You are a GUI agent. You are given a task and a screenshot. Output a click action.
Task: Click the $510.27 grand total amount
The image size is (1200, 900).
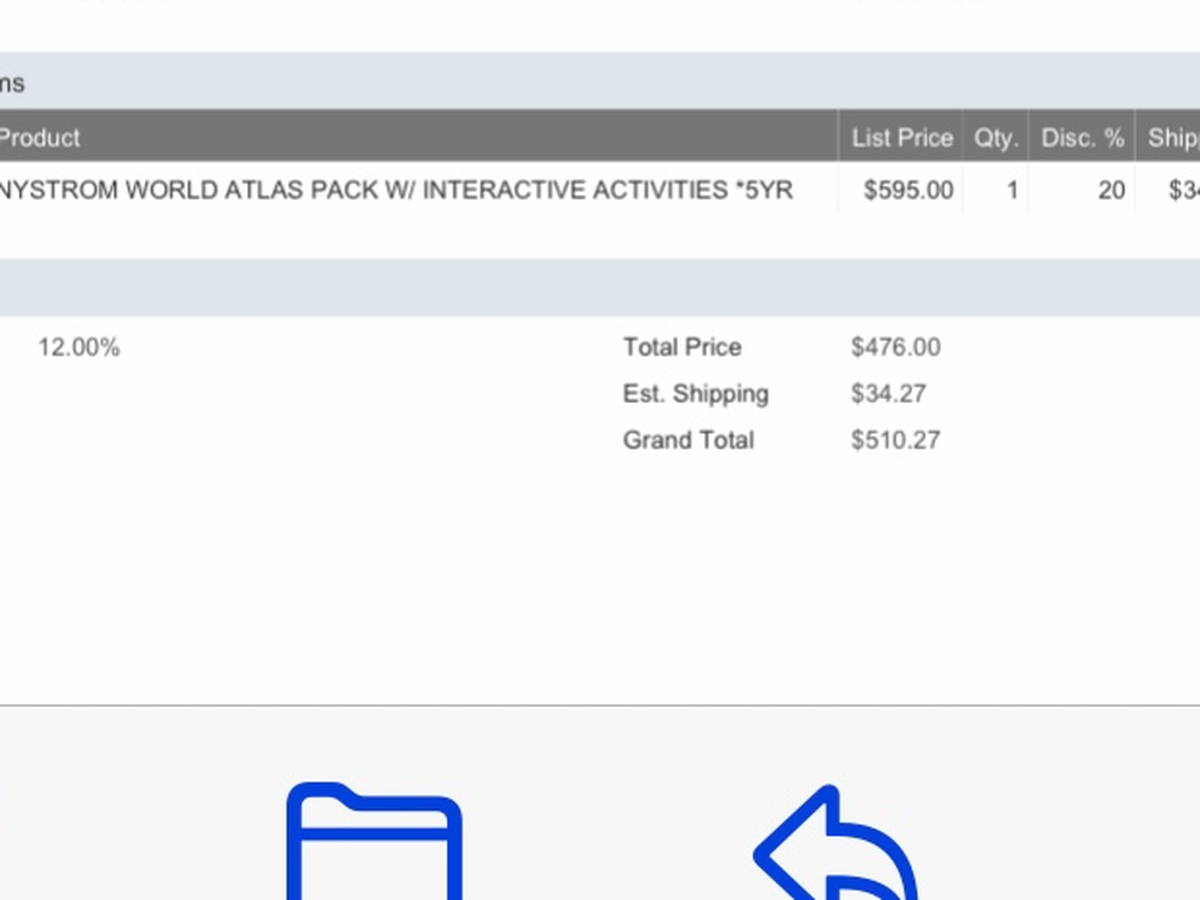895,440
